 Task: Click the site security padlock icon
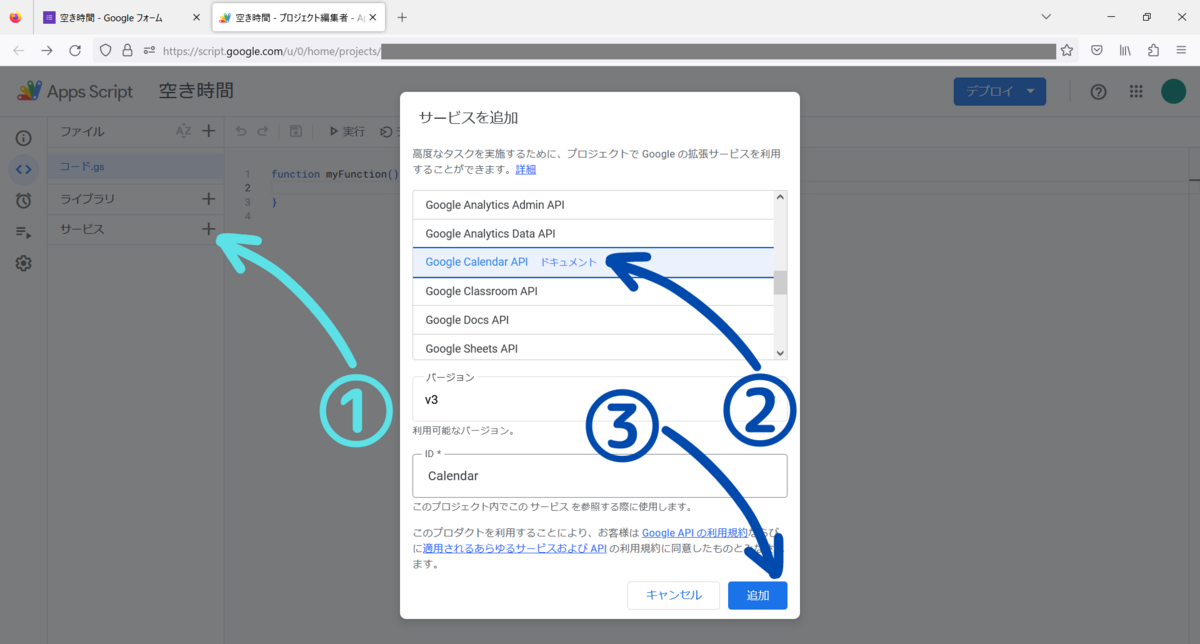(x=127, y=50)
